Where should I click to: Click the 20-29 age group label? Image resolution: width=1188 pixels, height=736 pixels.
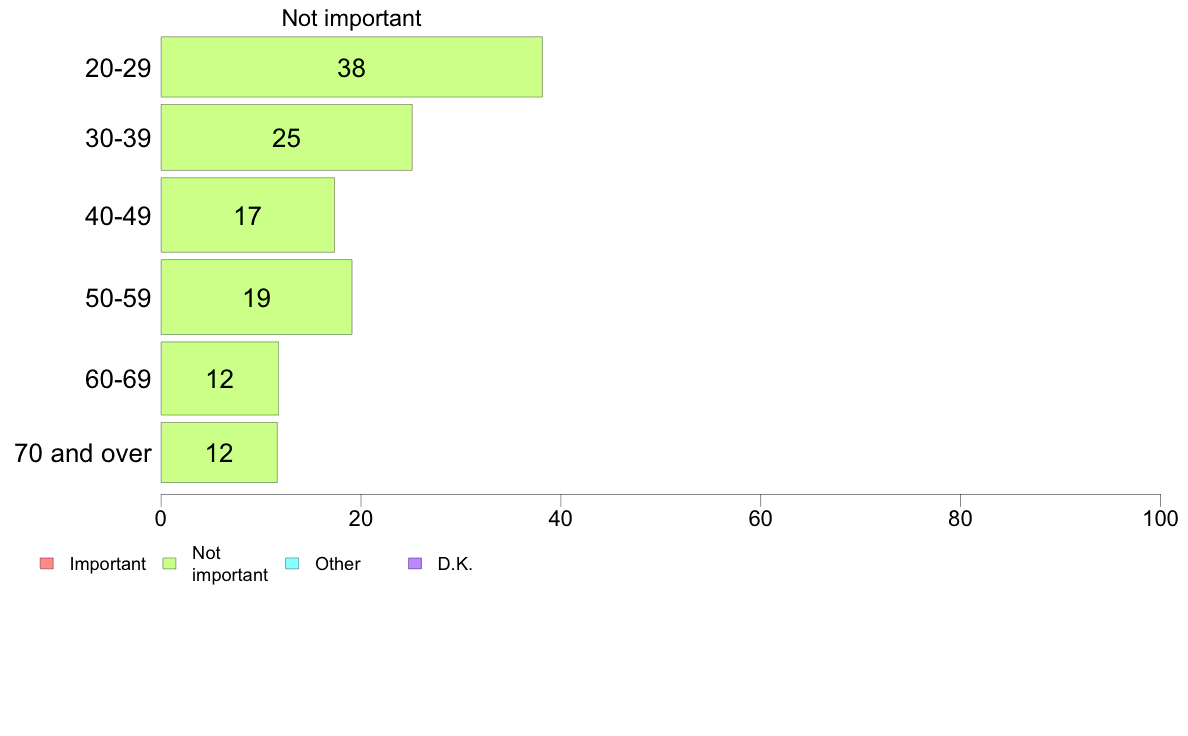point(118,68)
